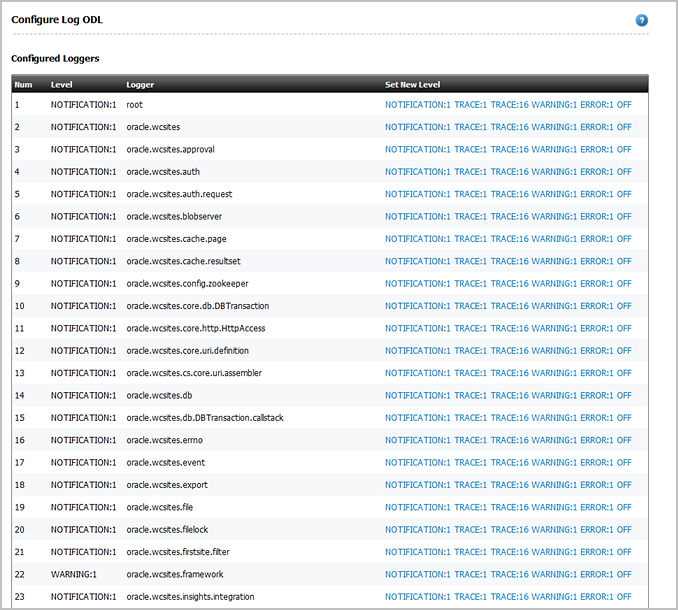Select row number 14 cell
This screenshot has height=610, width=678.
pyautogui.click(x=19, y=396)
